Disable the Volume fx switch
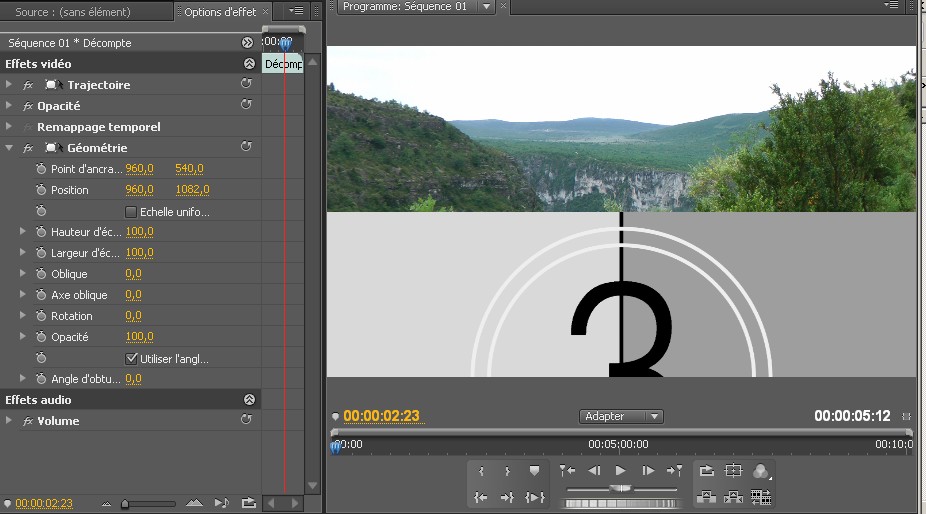 click(28, 421)
